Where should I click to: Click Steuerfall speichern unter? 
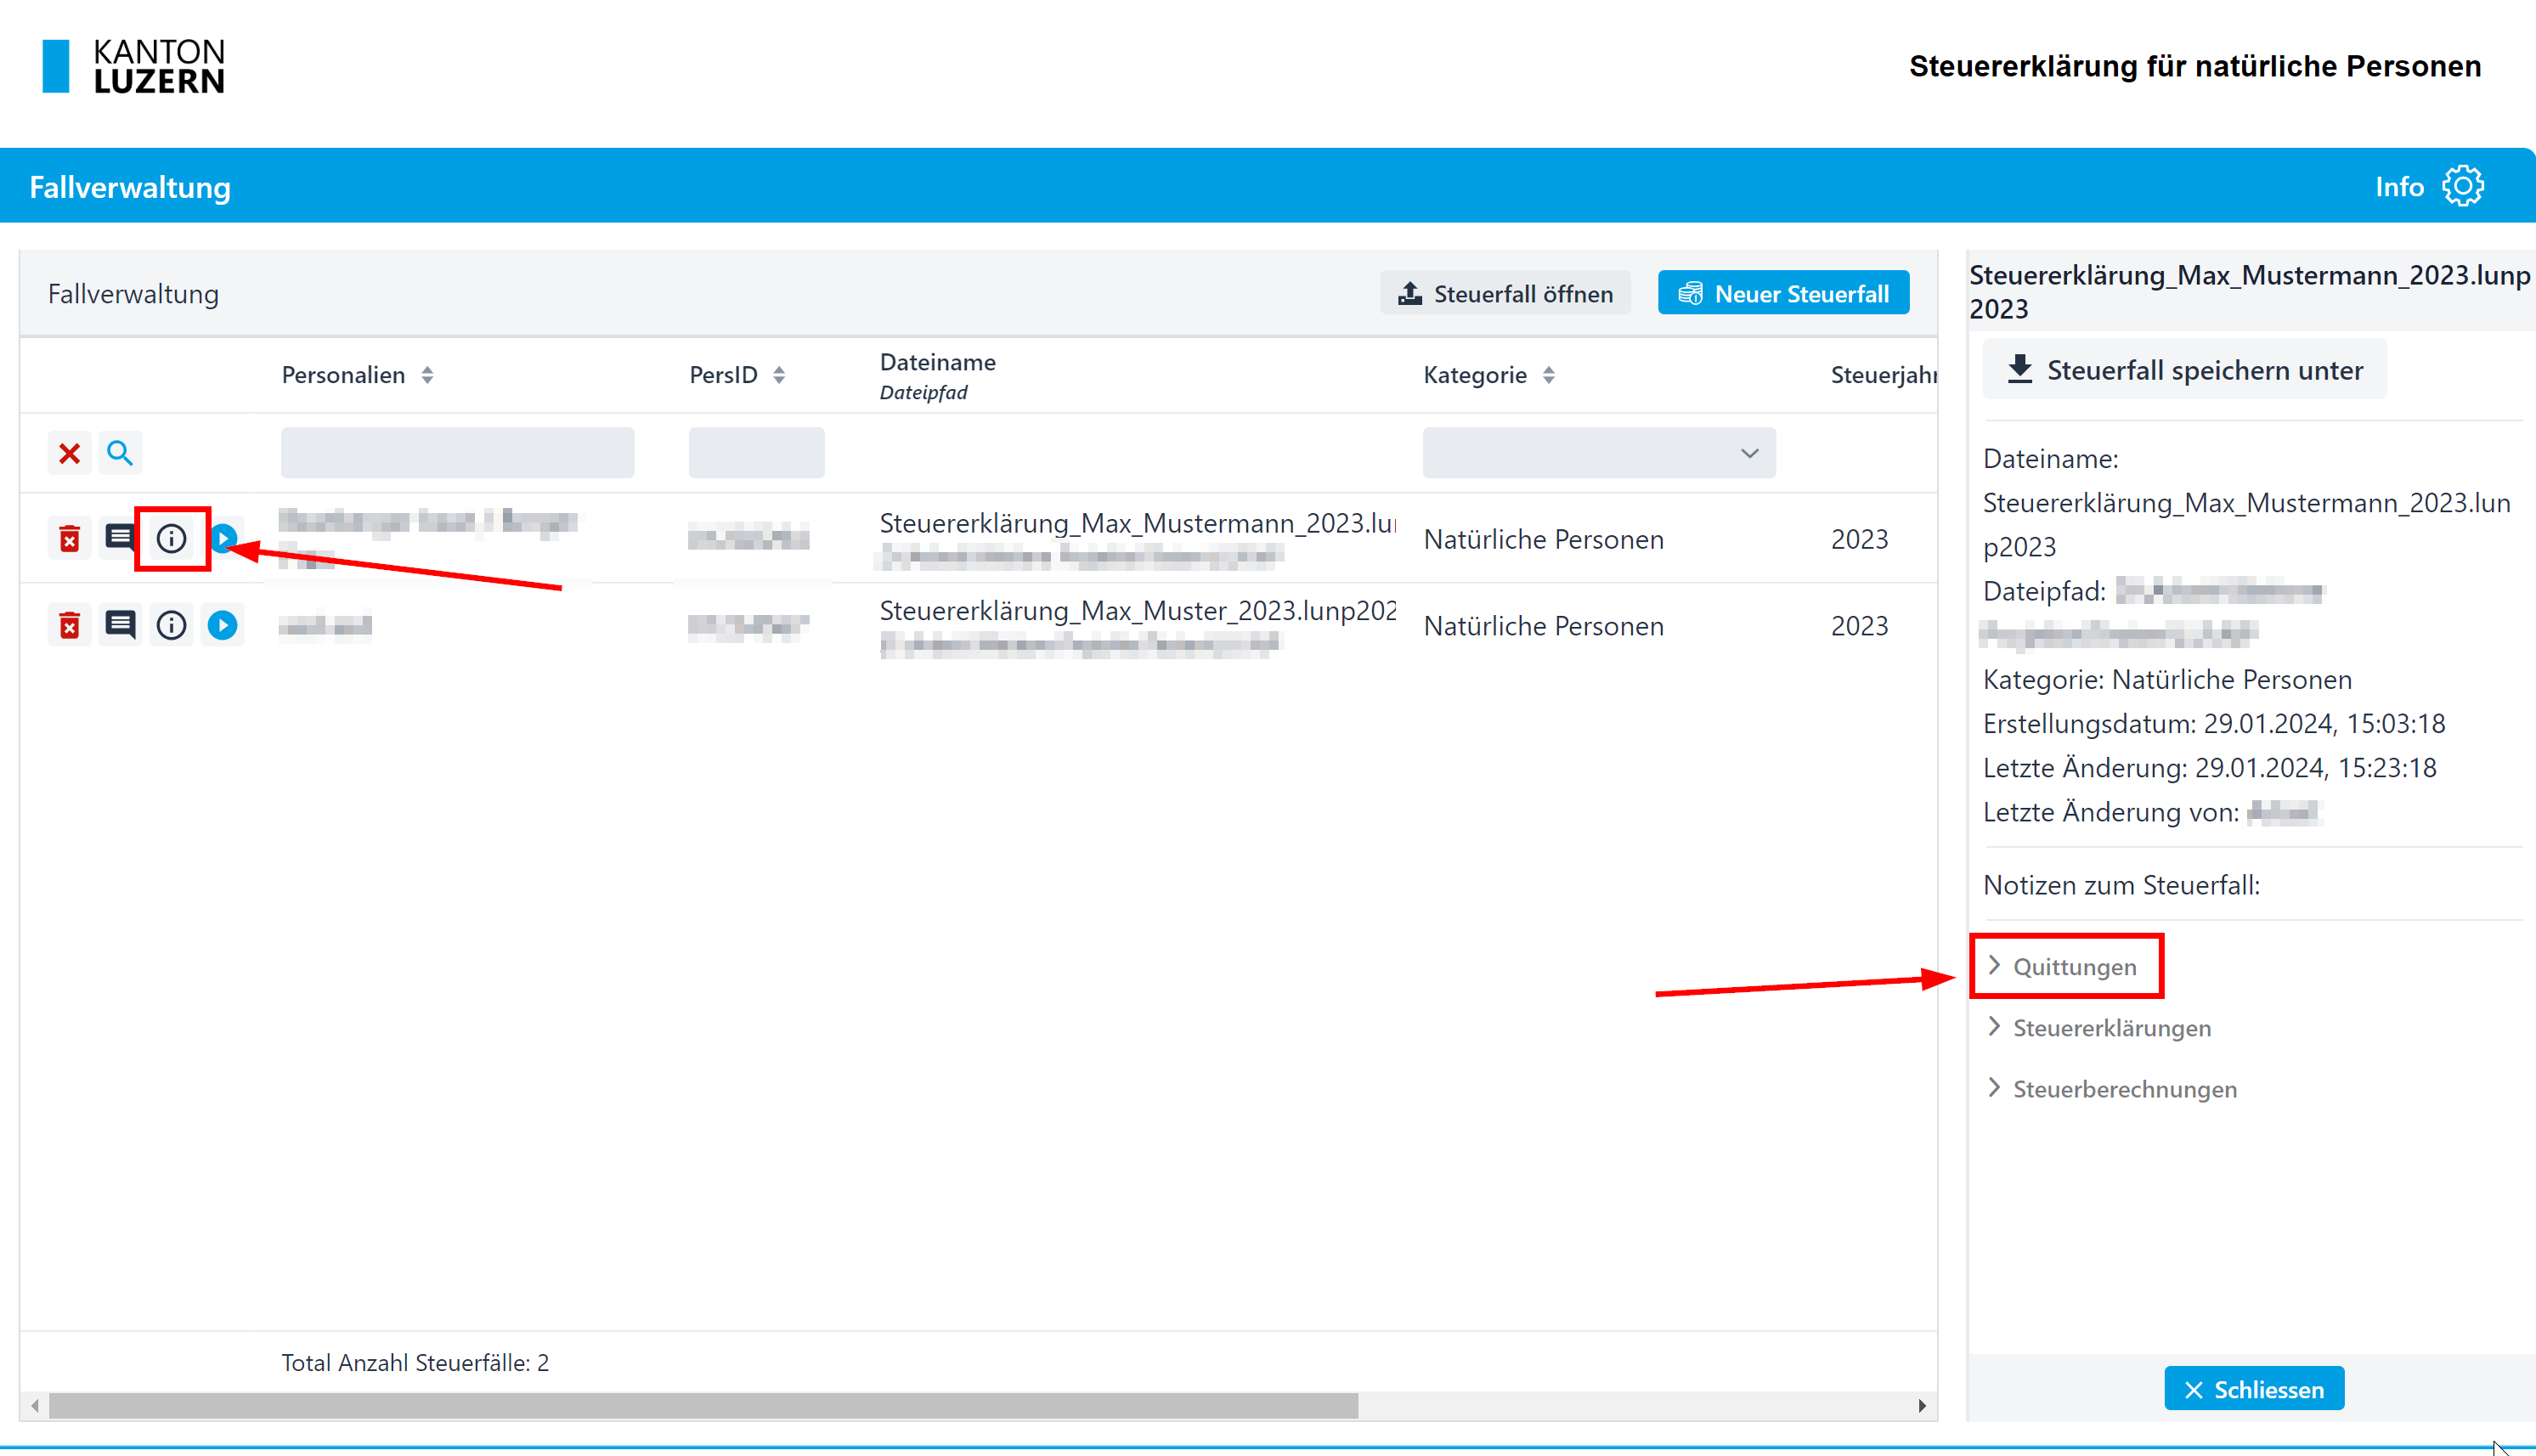pyautogui.click(x=2184, y=370)
